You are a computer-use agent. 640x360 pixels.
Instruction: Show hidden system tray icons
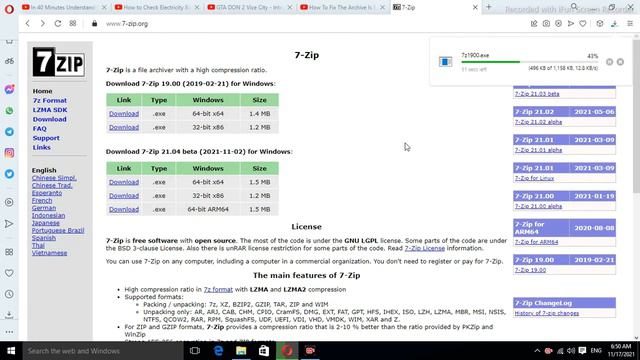pos(537,351)
